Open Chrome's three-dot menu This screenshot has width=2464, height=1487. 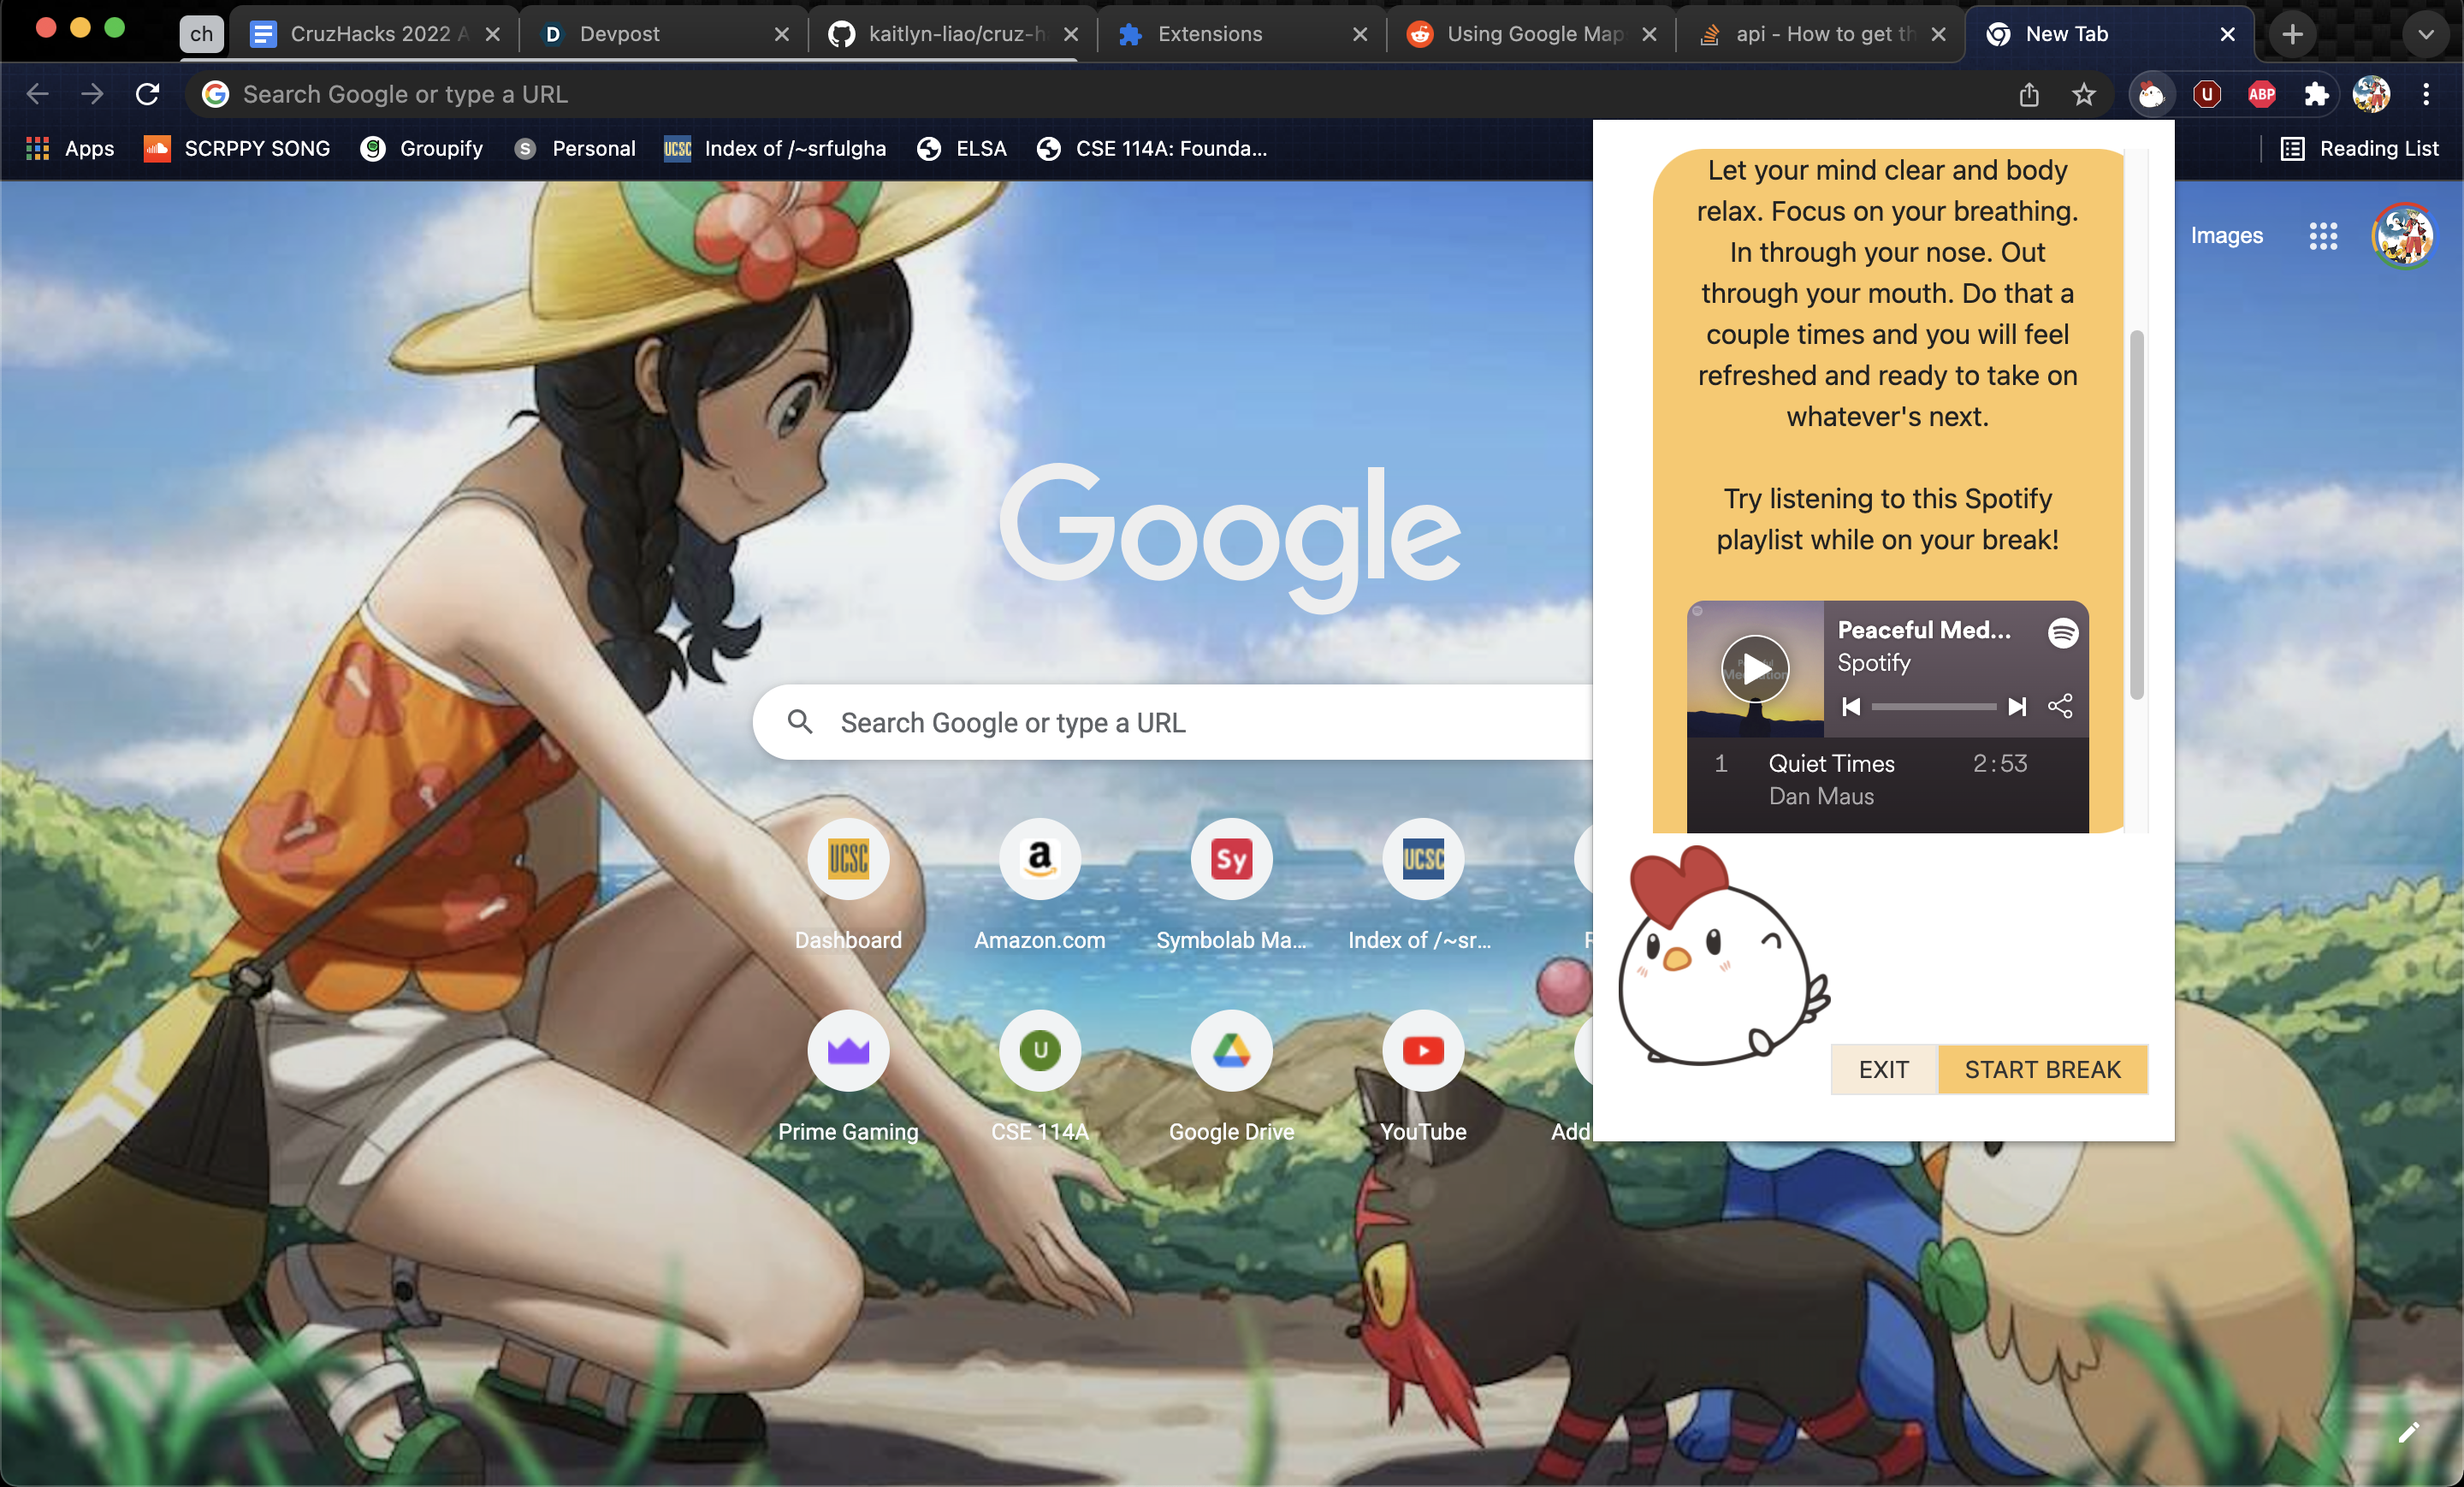click(2425, 95)
